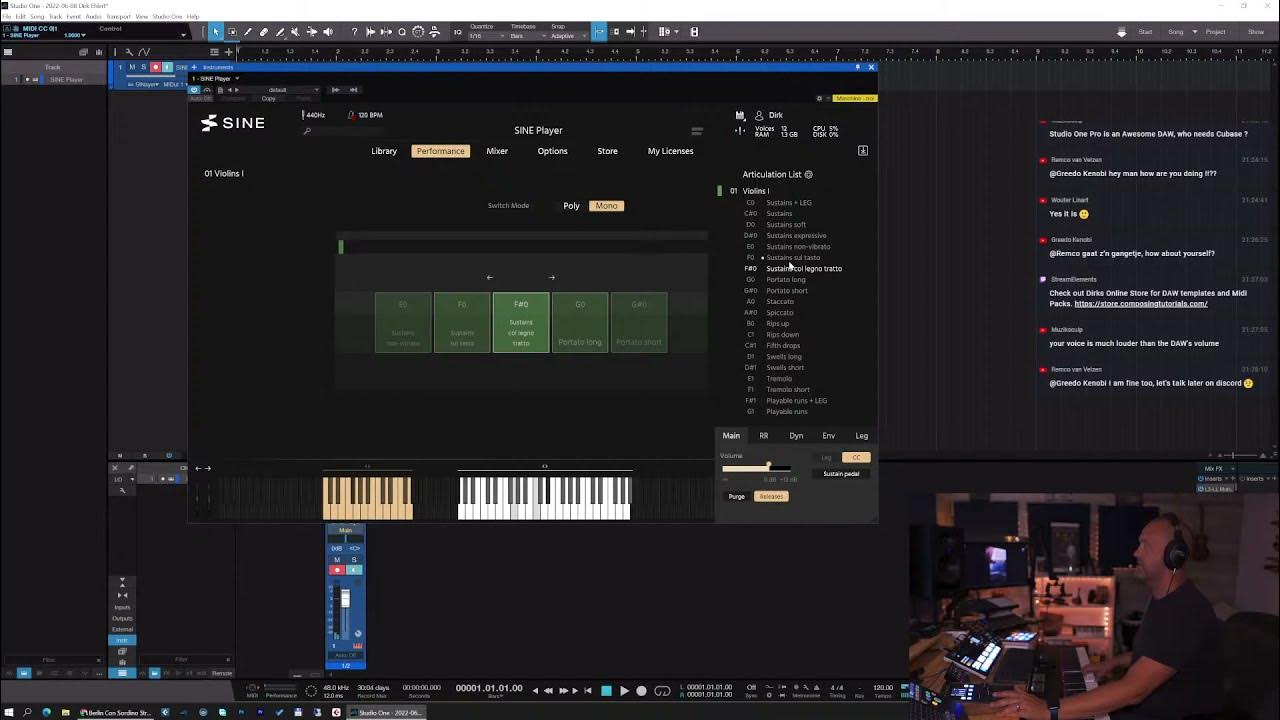This screenshot has width=1280, height=720.
Task: Select Sustains soft in Articulation List
Action: click(x=786, y=225)
